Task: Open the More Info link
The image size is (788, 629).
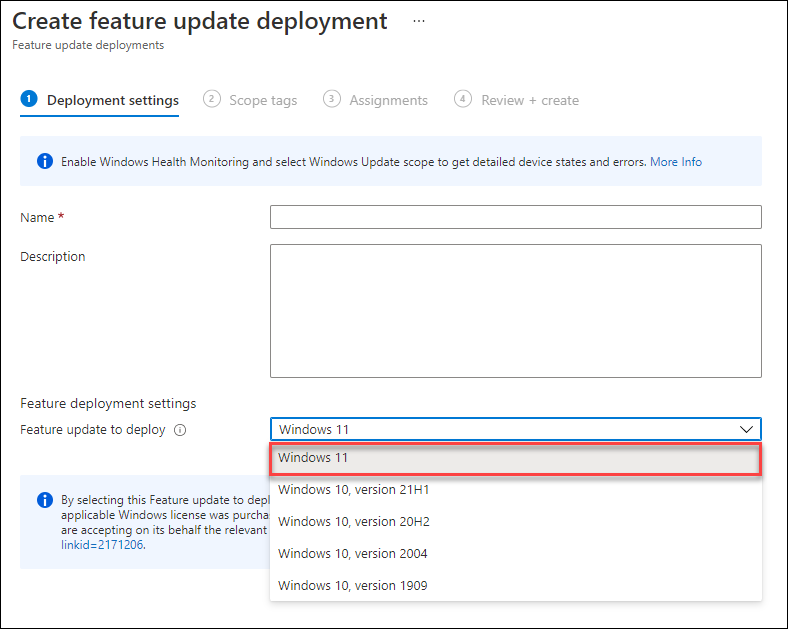Action: (x=675, y=162)
